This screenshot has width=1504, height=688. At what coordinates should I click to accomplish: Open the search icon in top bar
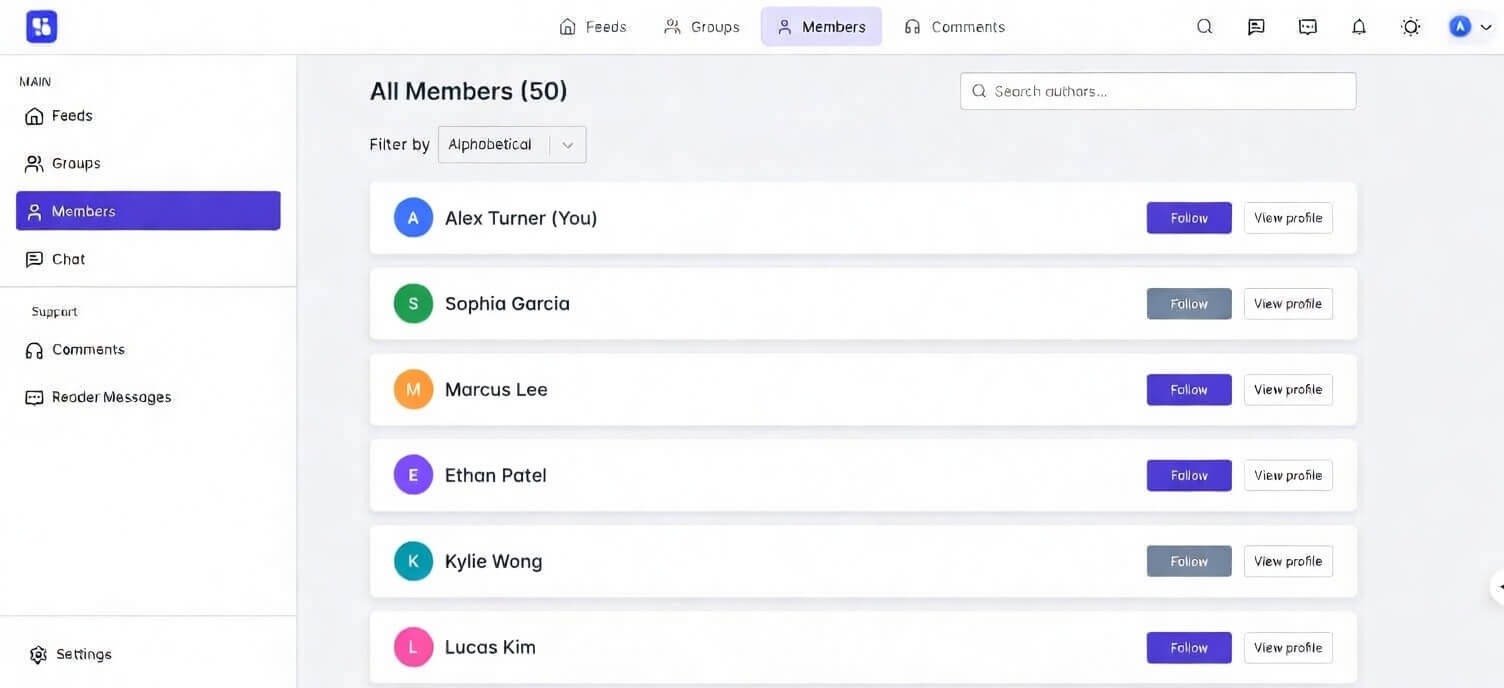[x=1205, y=27]
